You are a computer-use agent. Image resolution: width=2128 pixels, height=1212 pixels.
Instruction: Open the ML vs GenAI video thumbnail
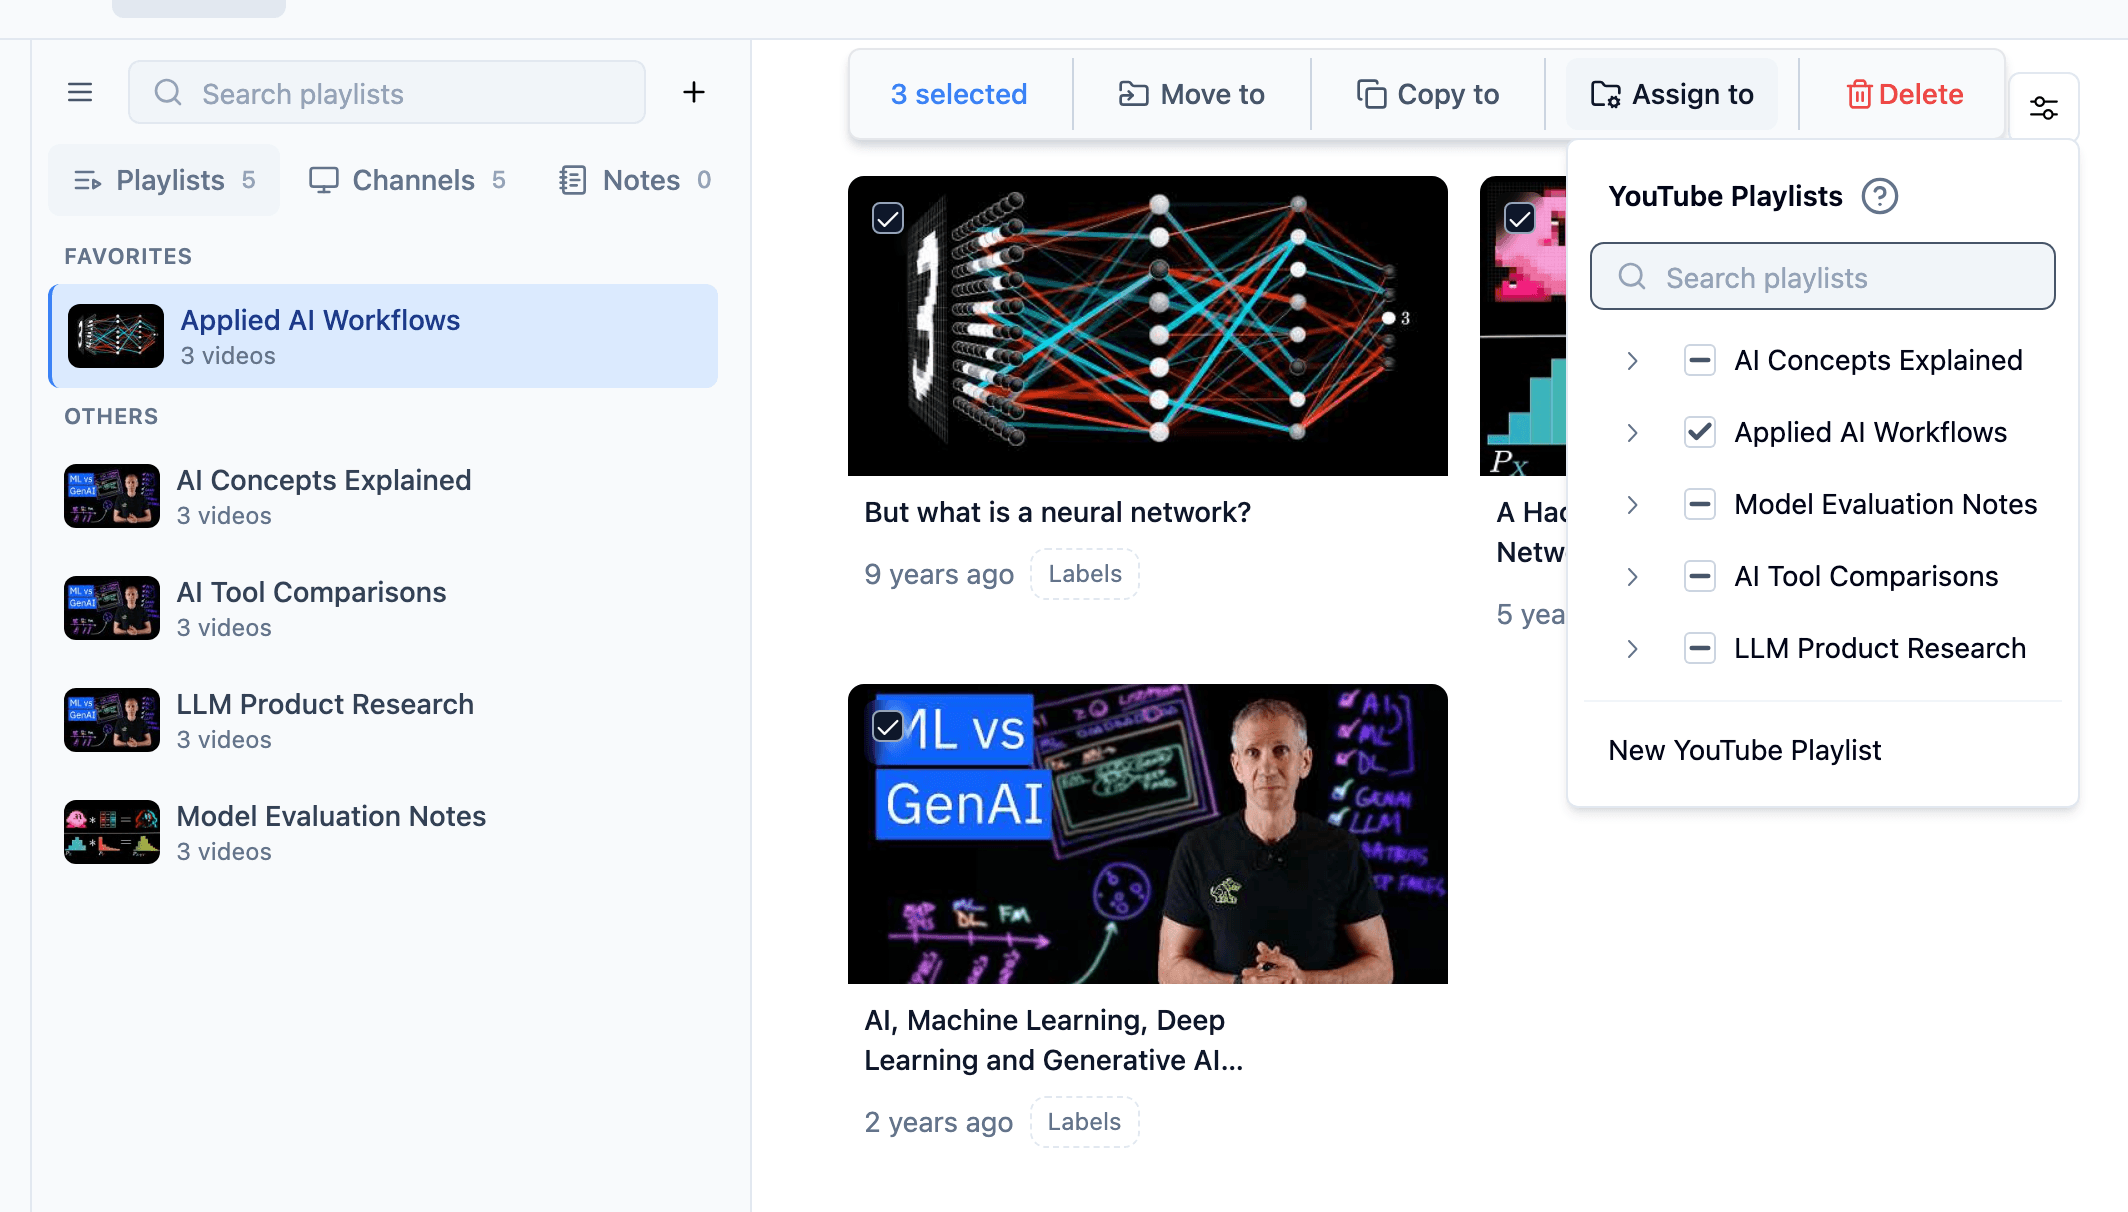pyautogui.click(x=1148, y=834)
